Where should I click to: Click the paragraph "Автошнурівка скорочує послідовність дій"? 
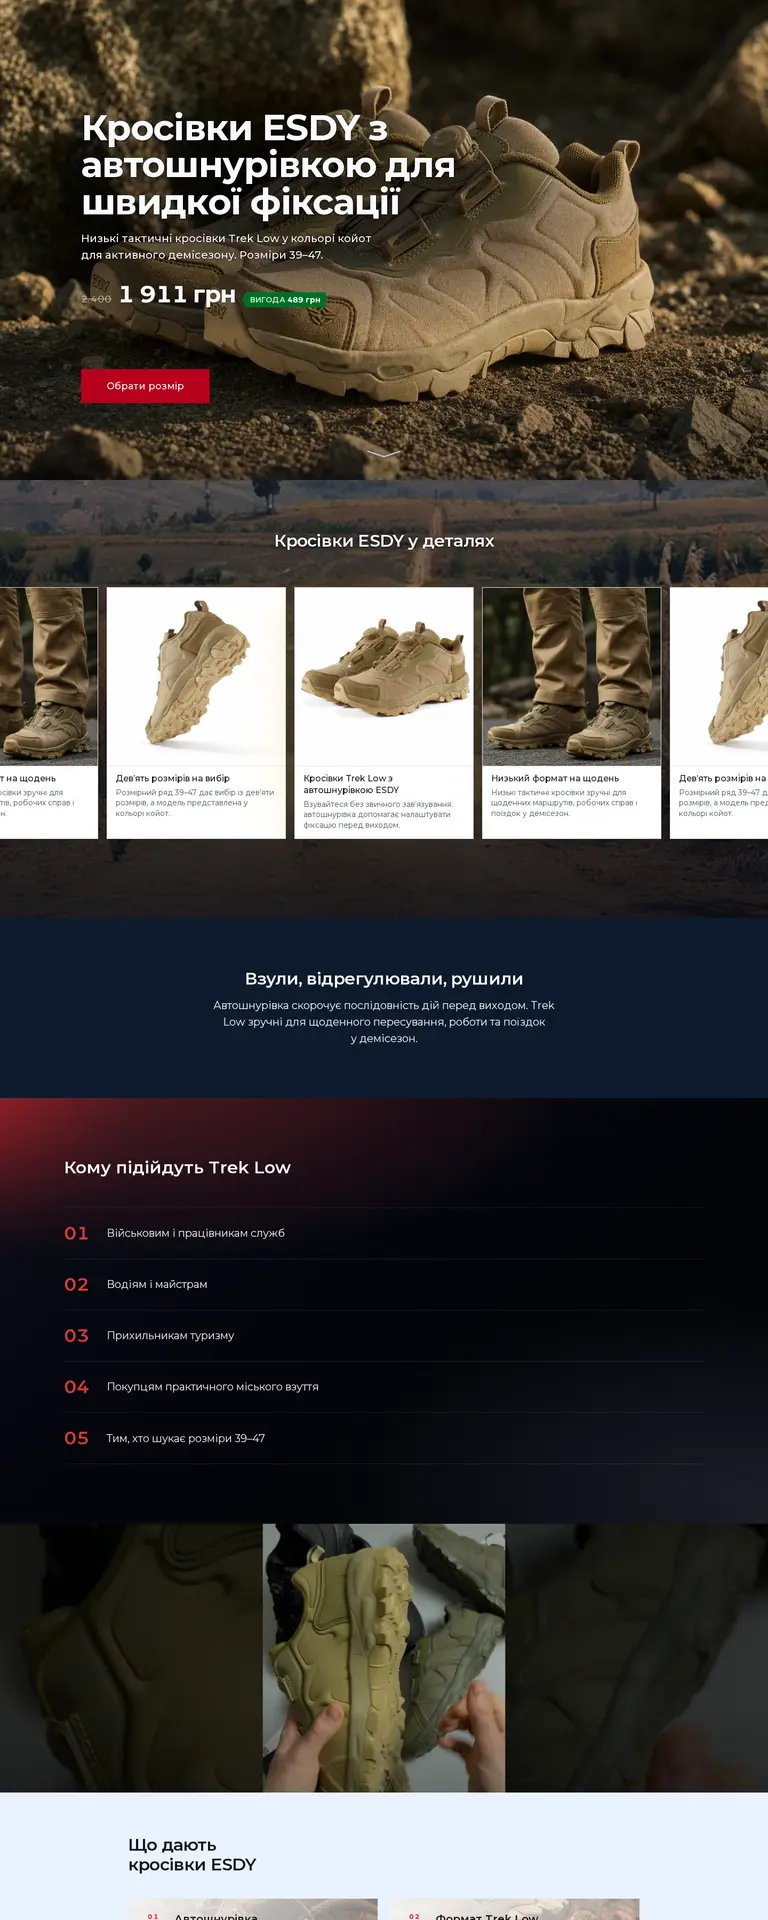click(384, 1022)
